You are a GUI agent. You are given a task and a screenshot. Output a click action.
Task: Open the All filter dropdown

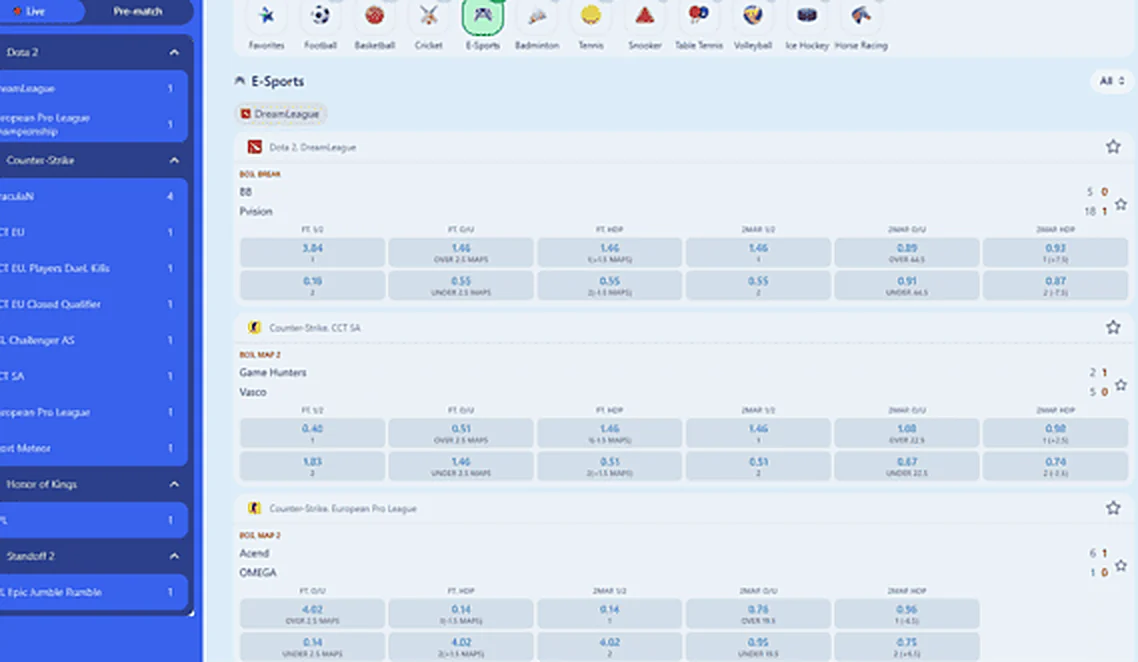(x=1111, y=81)
